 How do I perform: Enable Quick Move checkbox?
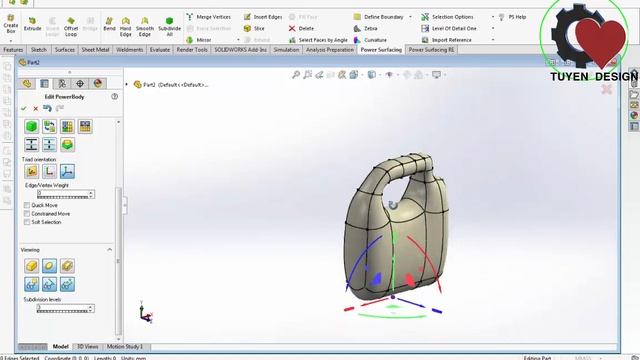[27, 205]
